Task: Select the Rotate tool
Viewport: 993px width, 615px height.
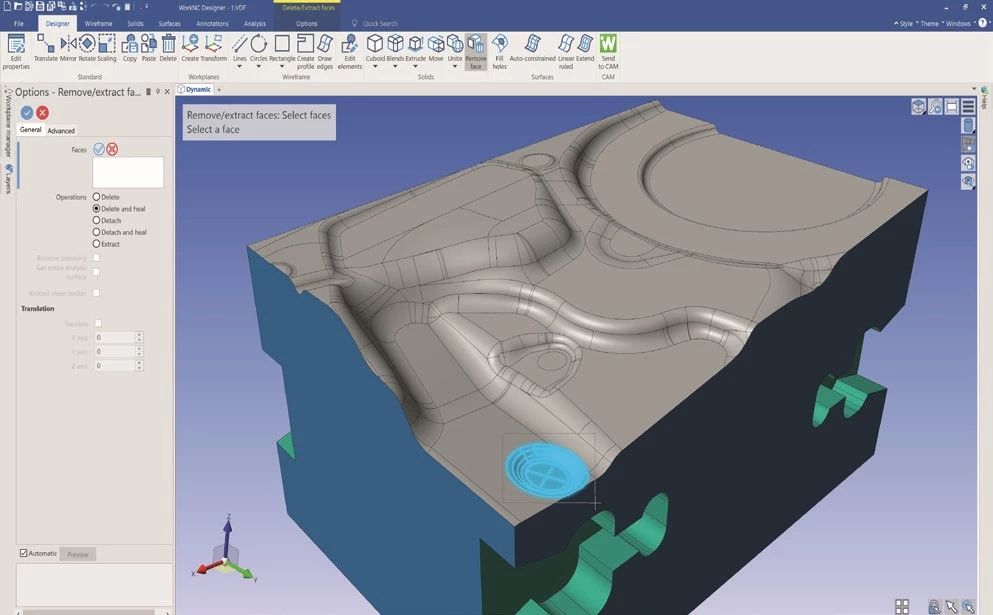Action: pyautogui.click(x=87, y=49)
